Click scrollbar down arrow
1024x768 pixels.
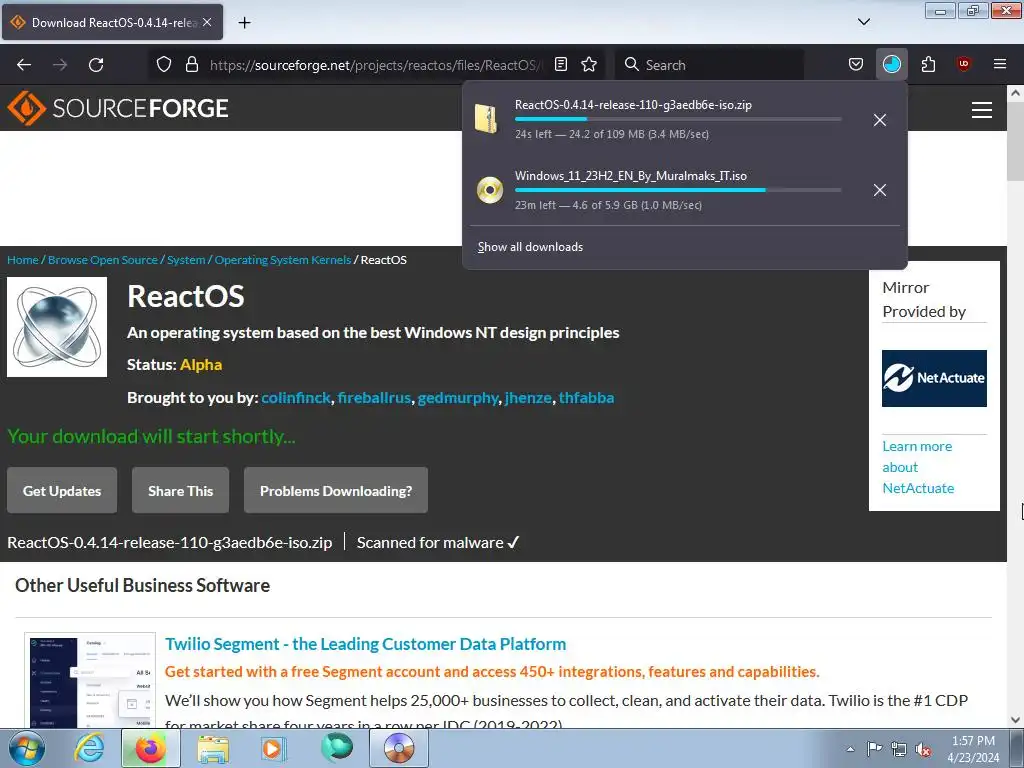tap(1015, 720)
